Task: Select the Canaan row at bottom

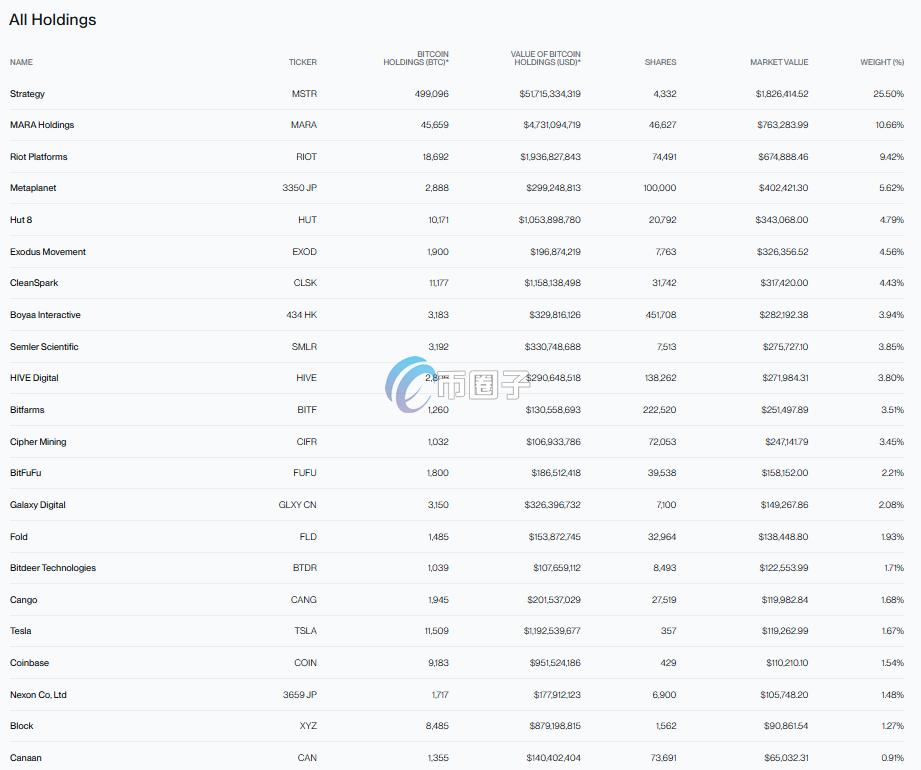Action: [25, 758]
